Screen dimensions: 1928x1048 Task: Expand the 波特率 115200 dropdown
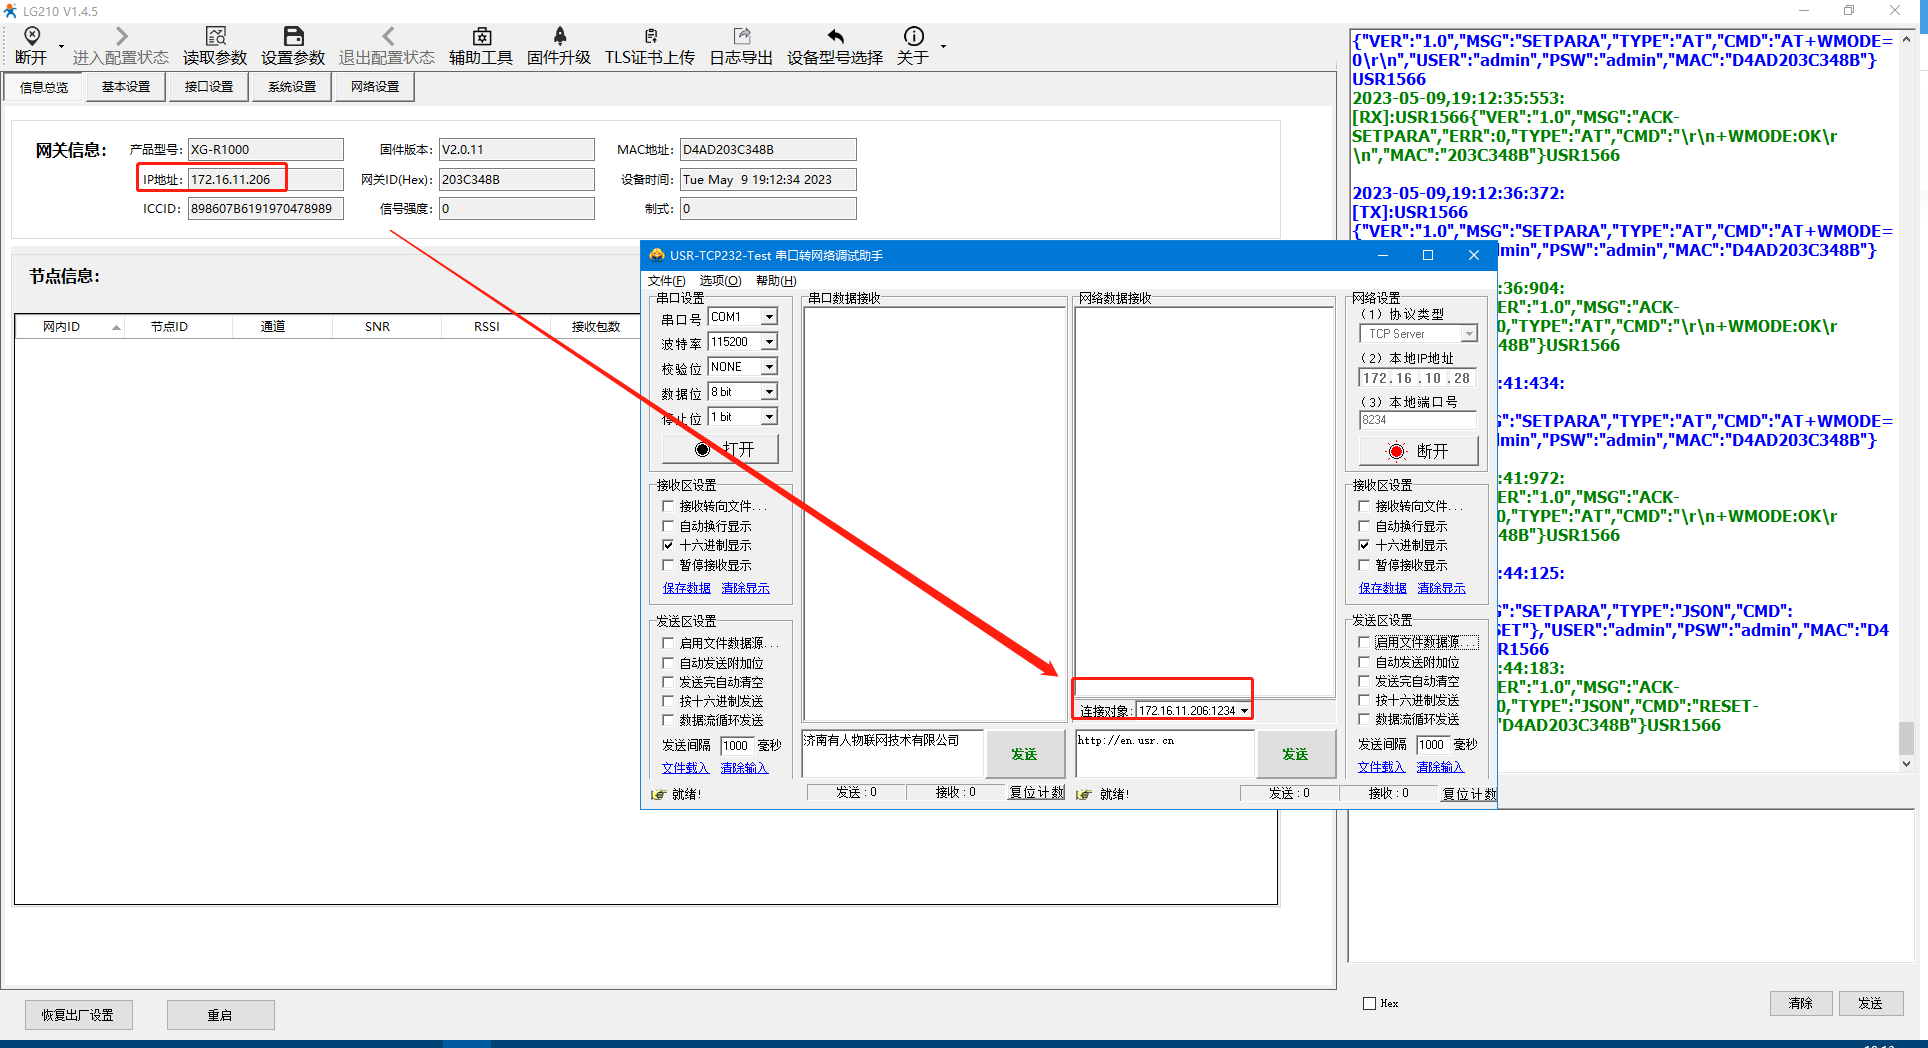[x=769, y=342]
